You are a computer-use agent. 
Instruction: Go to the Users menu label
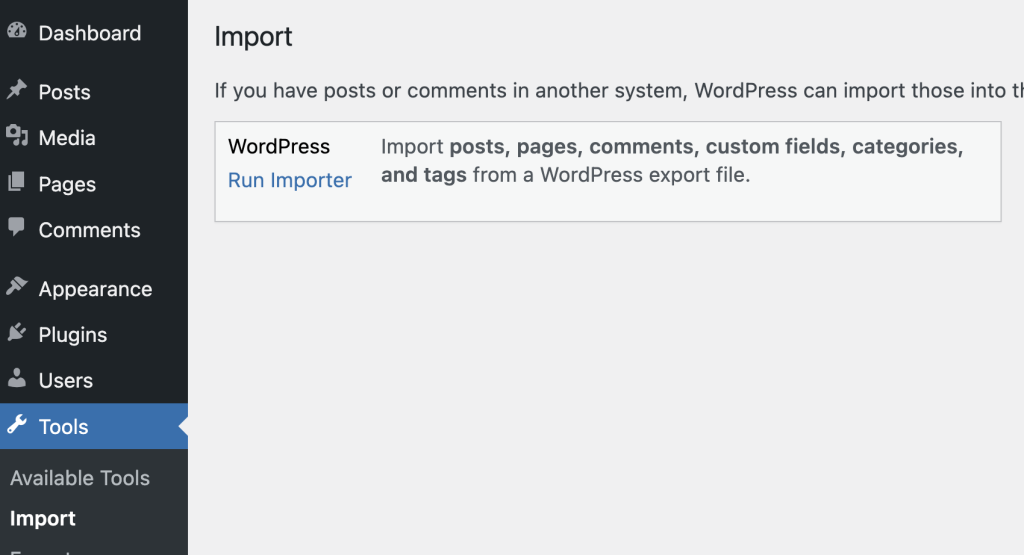click(x=65, y=380)
